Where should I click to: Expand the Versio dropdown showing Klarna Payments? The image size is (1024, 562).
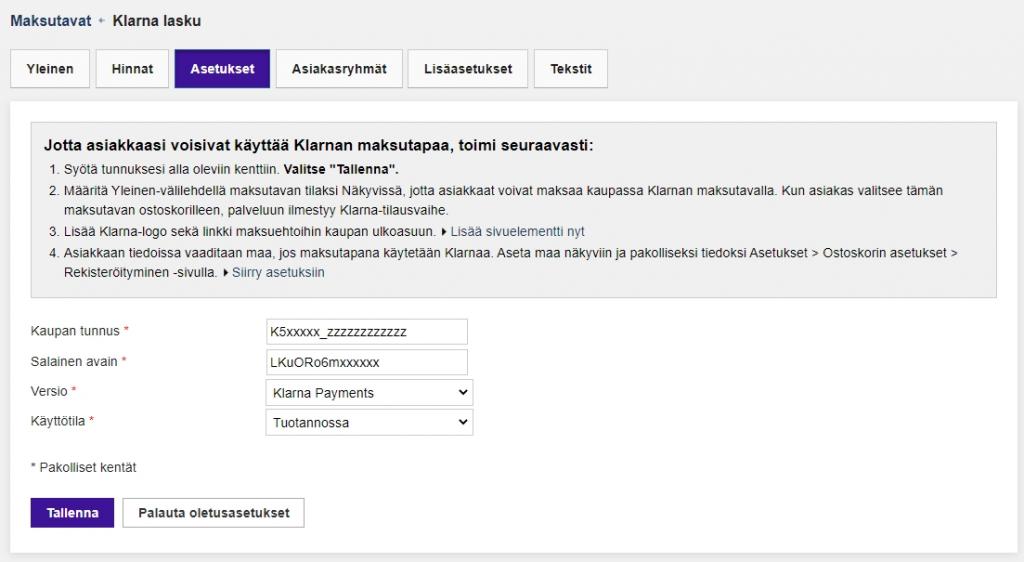pyautogui.click(x=369, y=393)
